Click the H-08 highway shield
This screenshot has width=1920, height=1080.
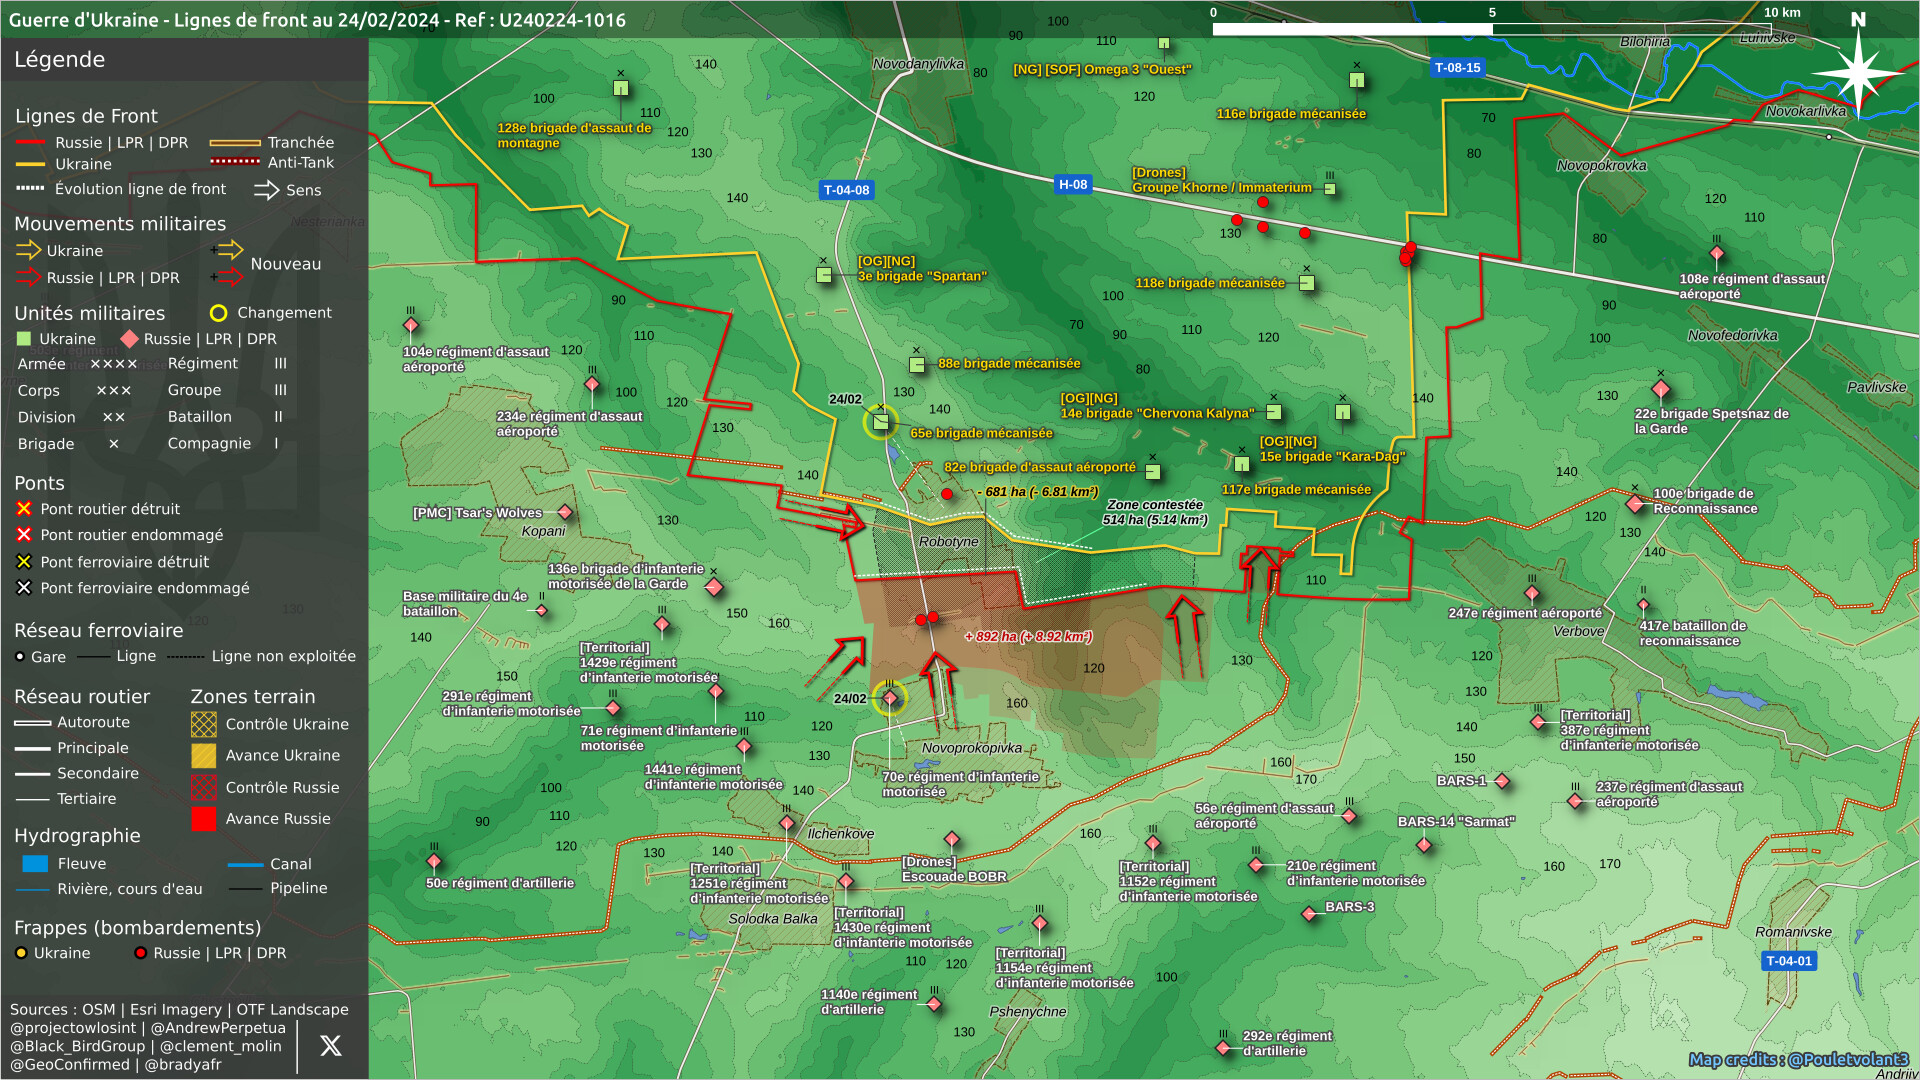[x=1073, y=184]
